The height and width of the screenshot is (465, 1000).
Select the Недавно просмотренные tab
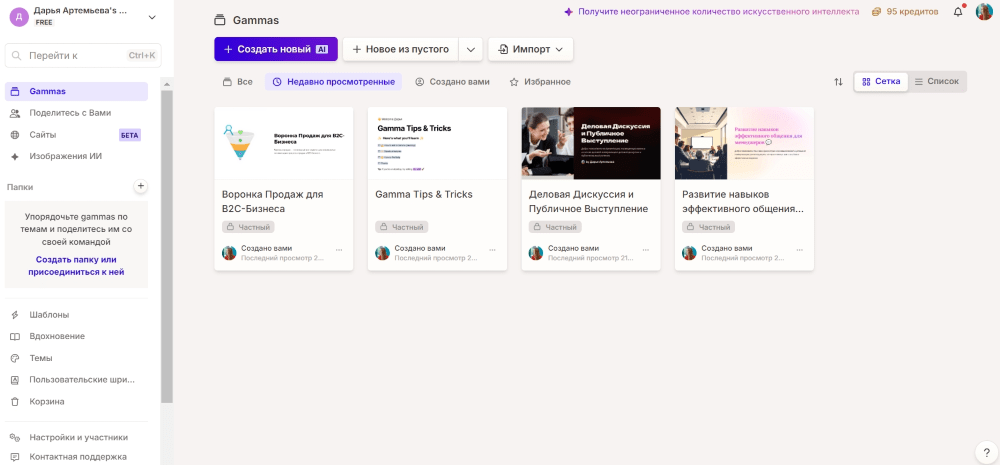click(334, 82)
